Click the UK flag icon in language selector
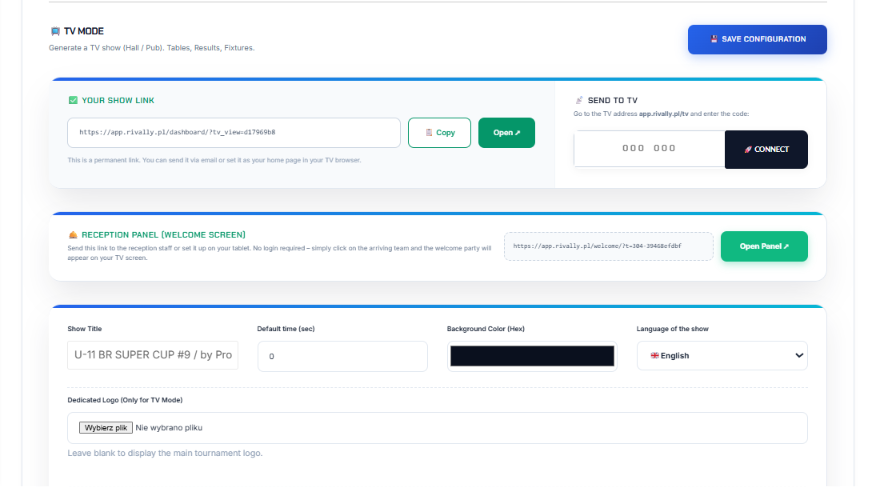 (x=654, y=356)
